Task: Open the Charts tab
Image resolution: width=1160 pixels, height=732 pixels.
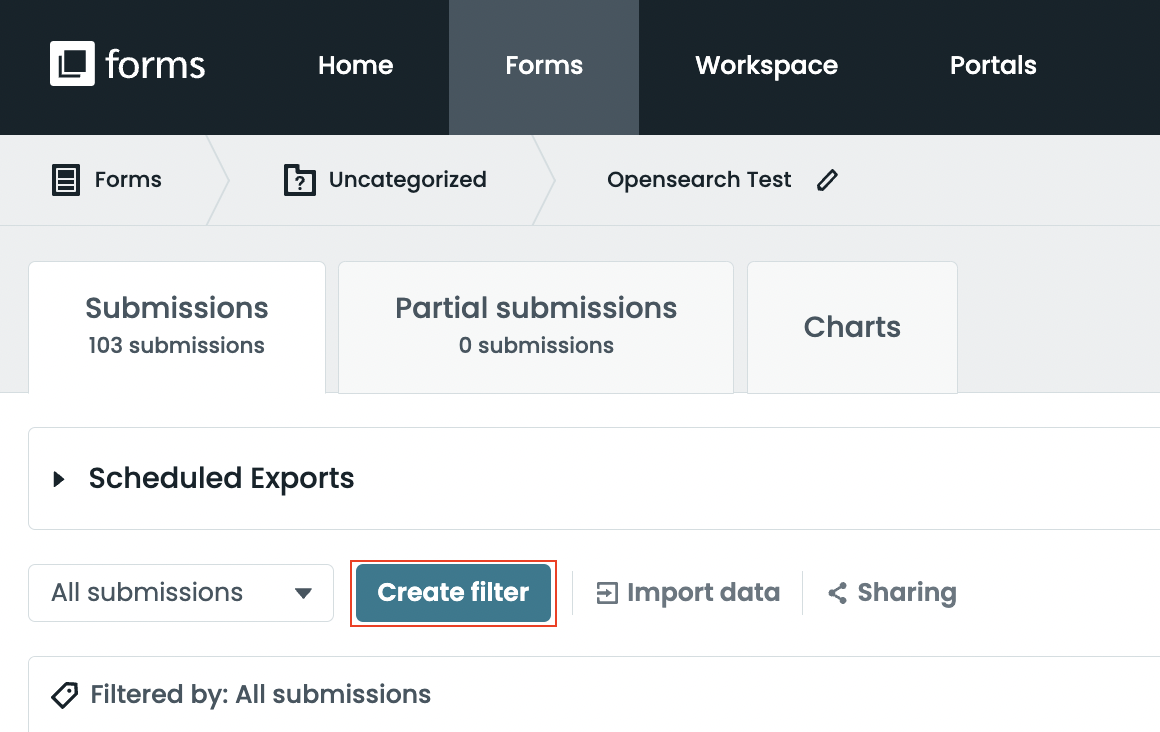Action: point(851,326)
